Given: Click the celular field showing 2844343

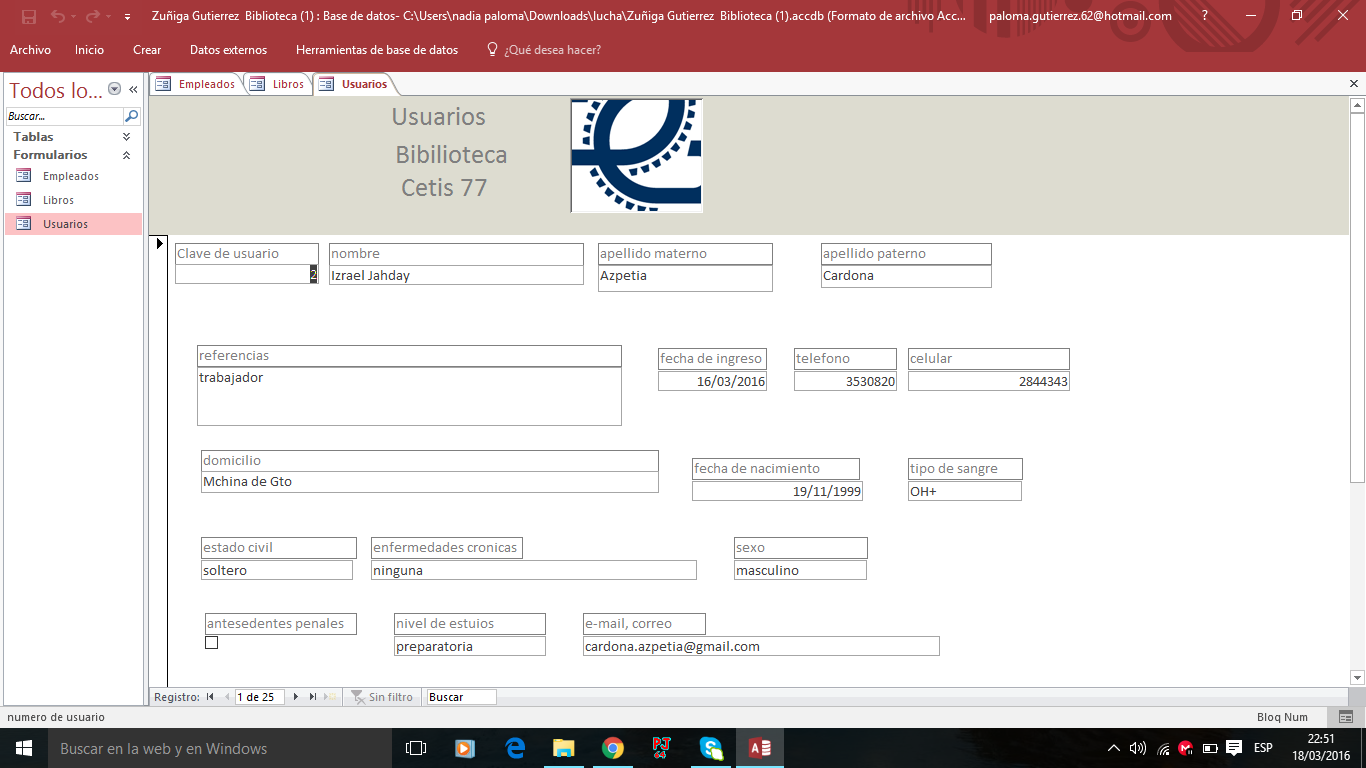Looking at the screenshot, I should pyautogui.click(x=989, y=381).
